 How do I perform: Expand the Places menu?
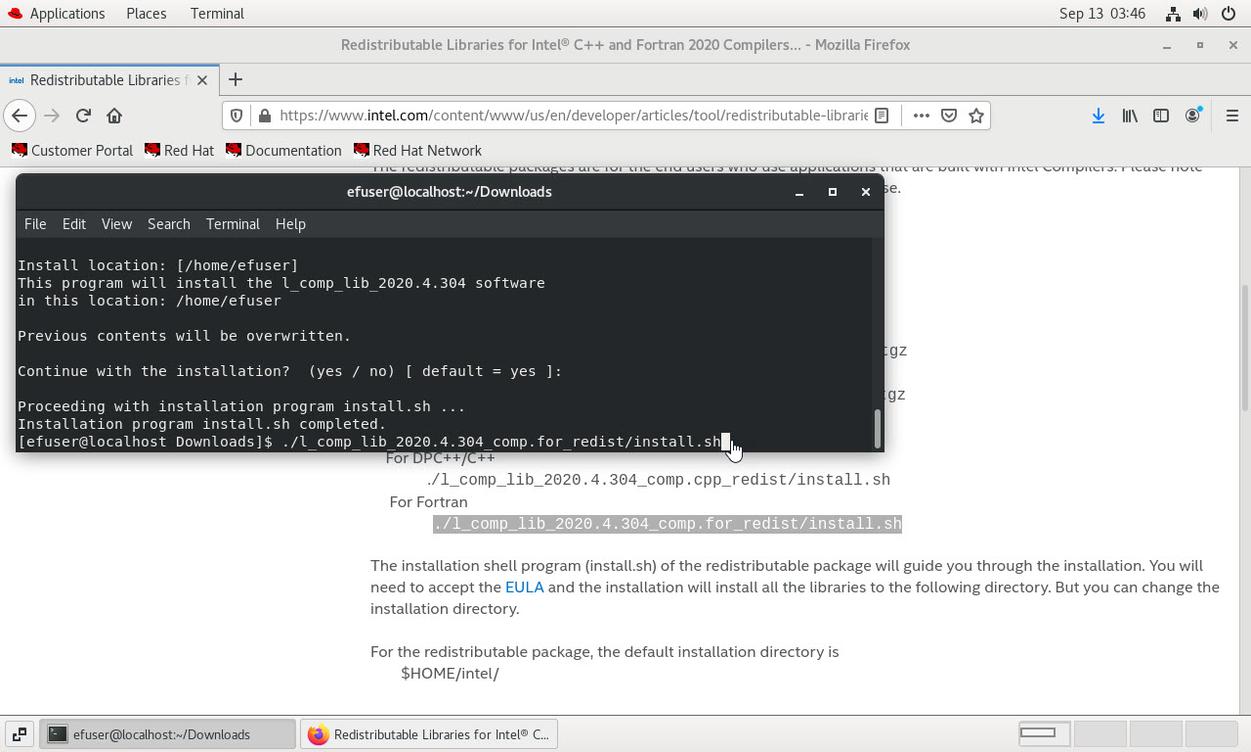point(146,14)
